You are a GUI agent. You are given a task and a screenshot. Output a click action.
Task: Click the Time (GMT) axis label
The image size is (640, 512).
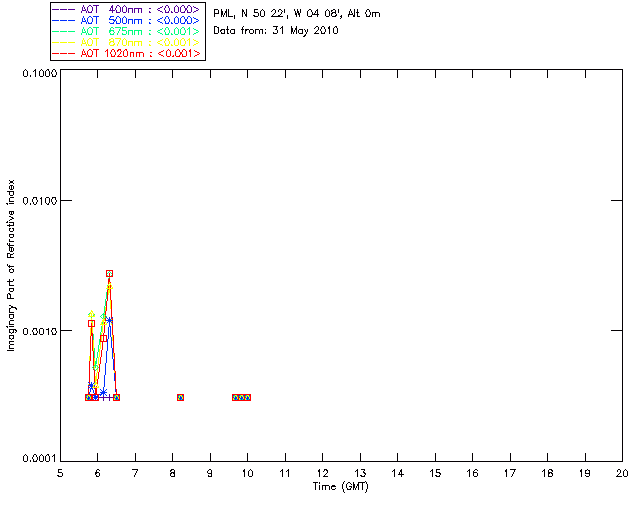(340, 487)
